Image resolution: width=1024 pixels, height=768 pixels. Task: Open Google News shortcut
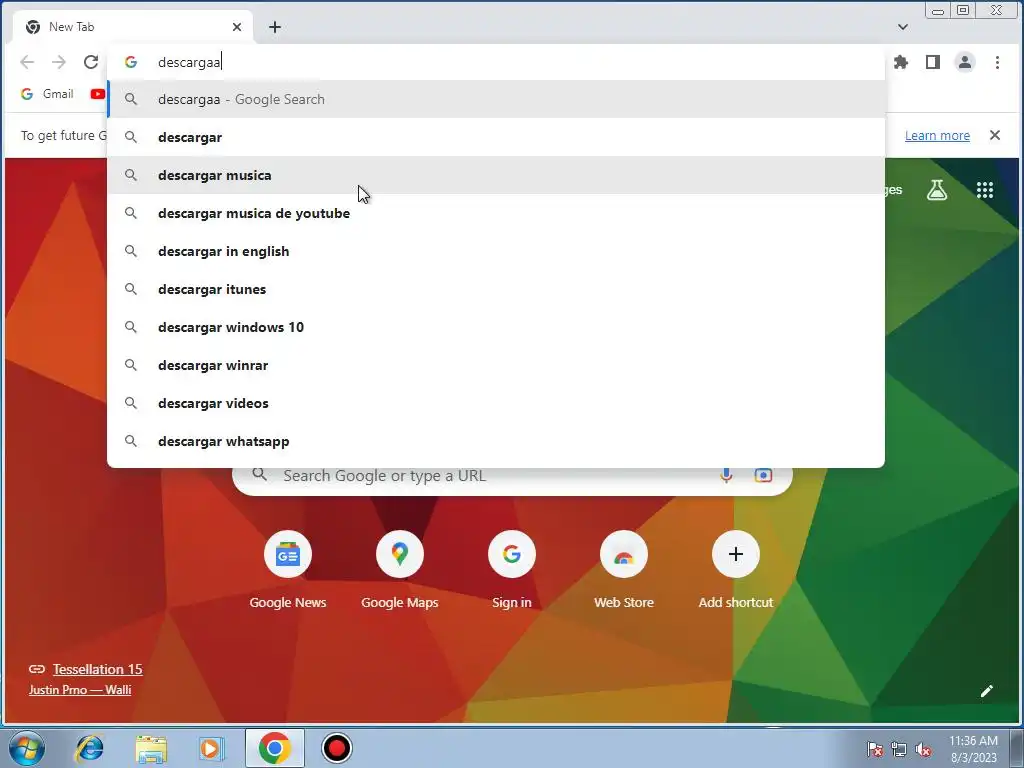(x=287, y=570)
